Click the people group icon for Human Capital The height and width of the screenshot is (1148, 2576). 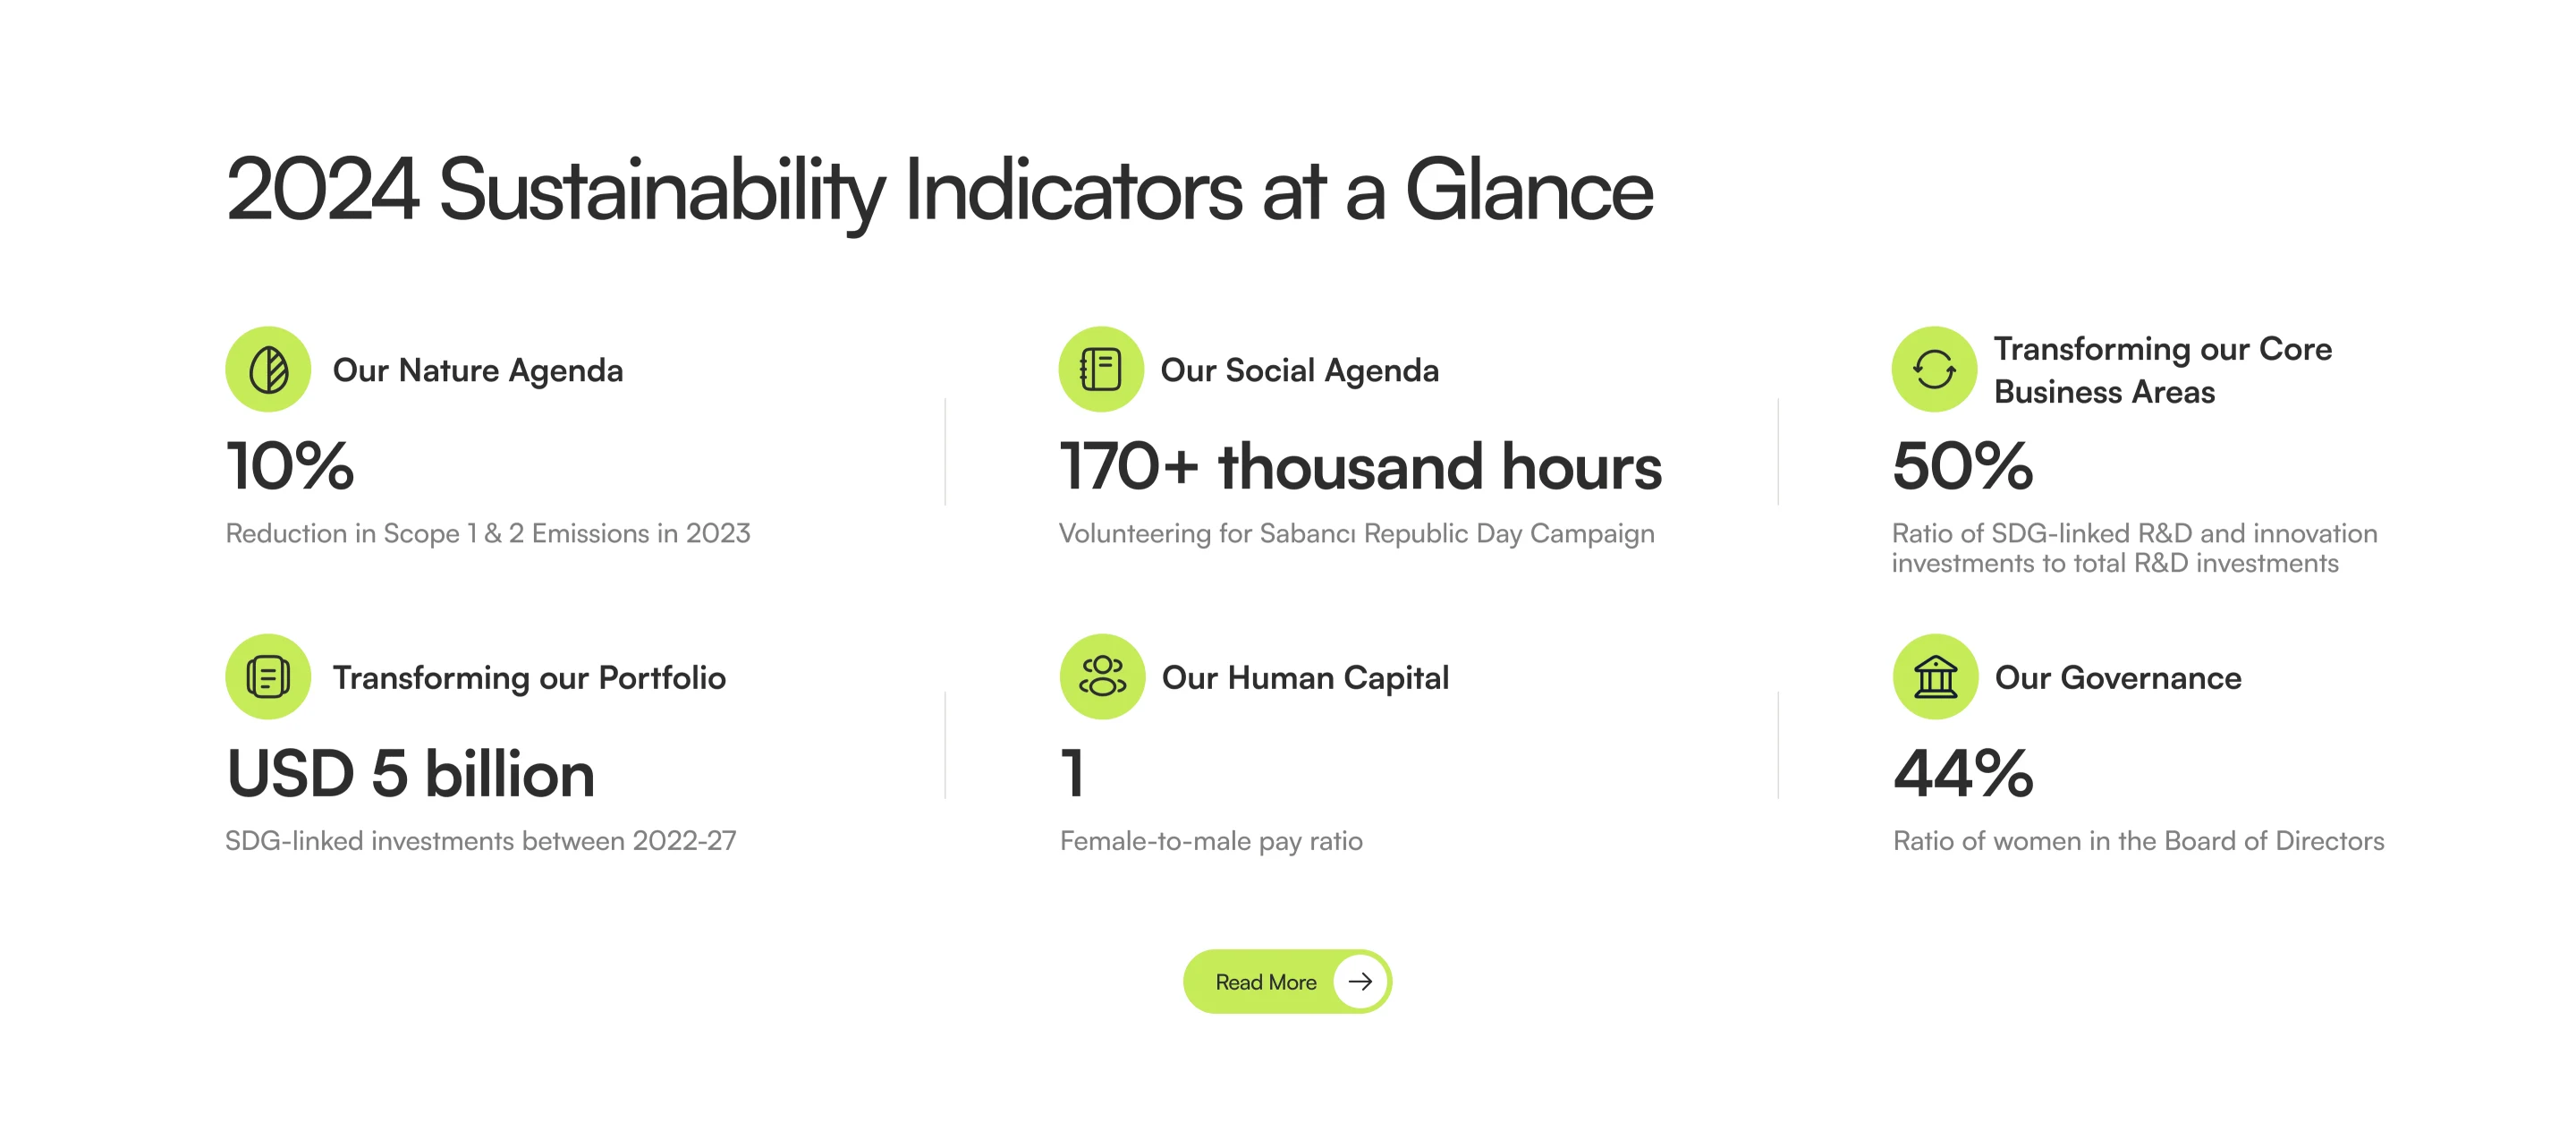tap(1102, 677)
